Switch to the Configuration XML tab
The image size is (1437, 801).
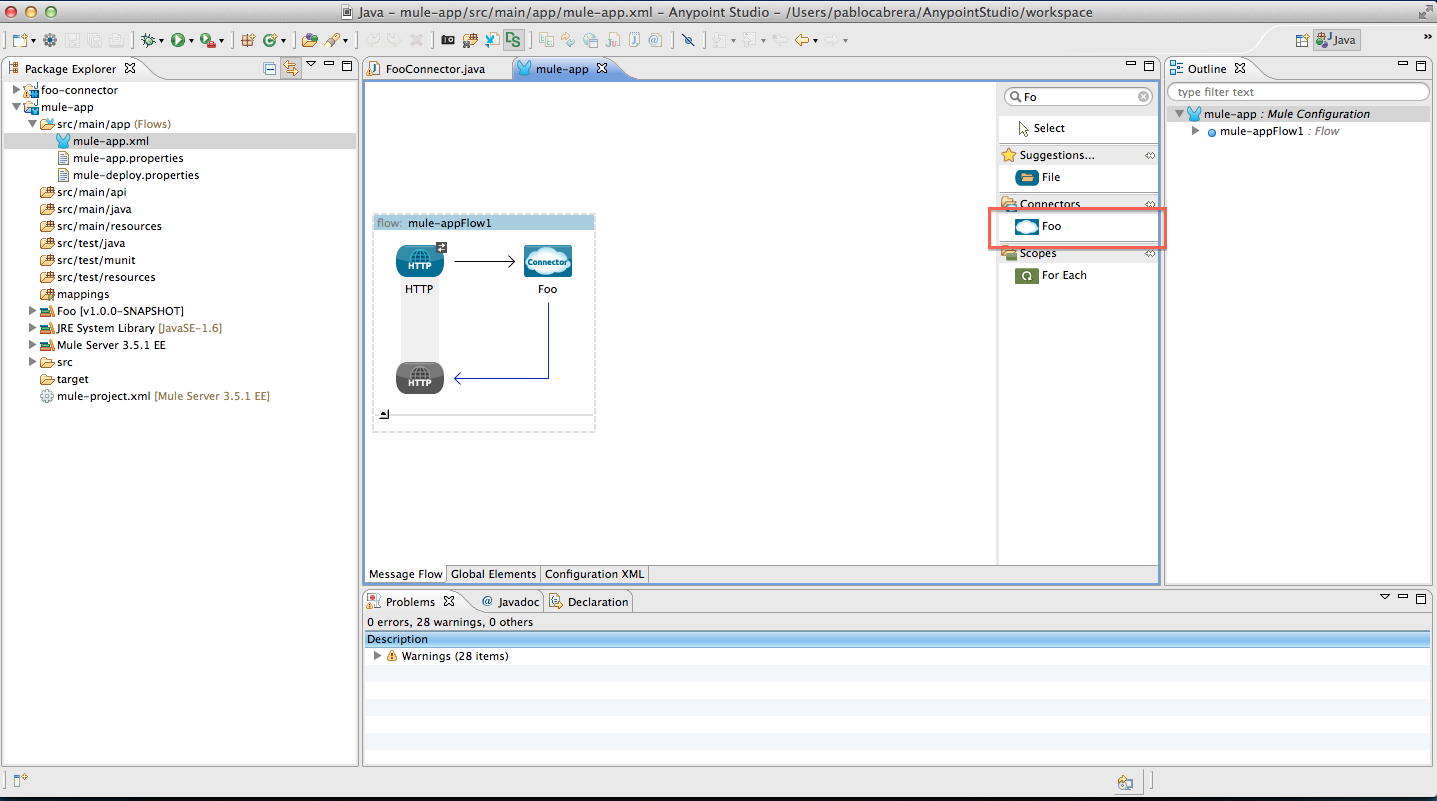pyautogui.click(x=594, y=574)
